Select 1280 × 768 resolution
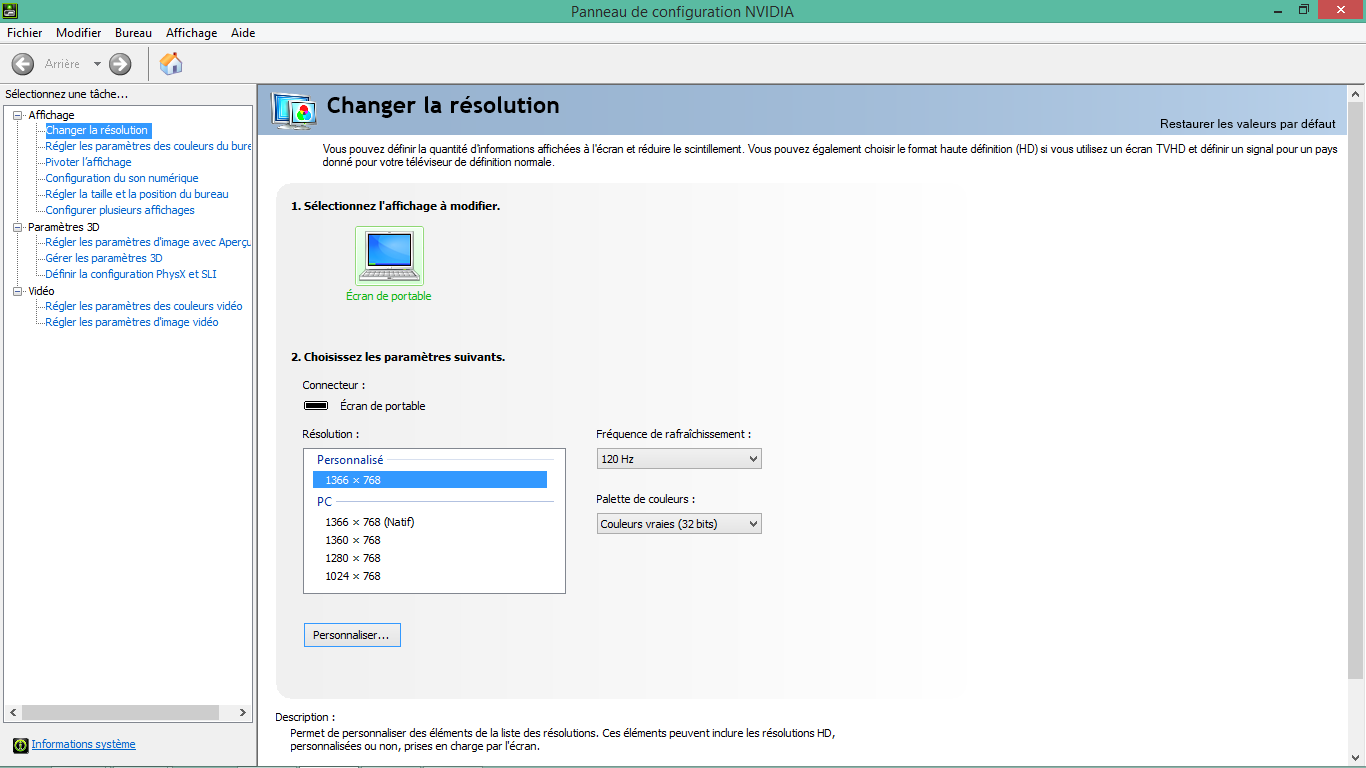This screenshot has height=768, width=1366. point(353,558)
